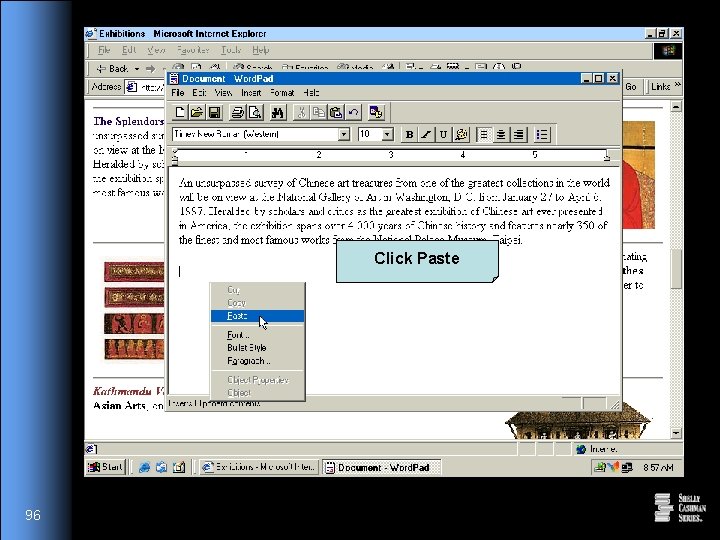Click Back button in Internet Explorer
The image size is (720, 540).
pyautogui.click(x=112, y=69)
